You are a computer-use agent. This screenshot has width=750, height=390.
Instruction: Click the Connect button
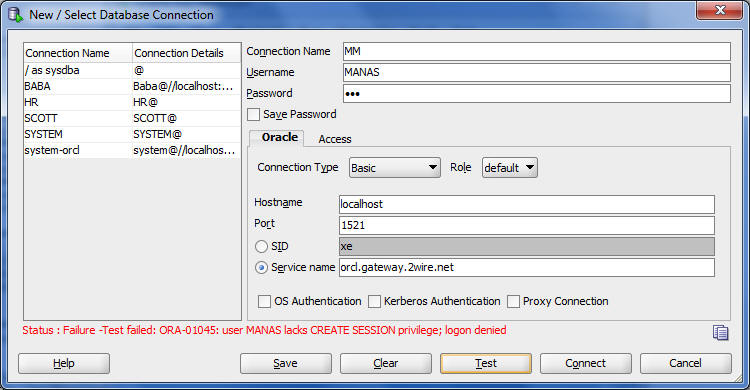(586, 363)
